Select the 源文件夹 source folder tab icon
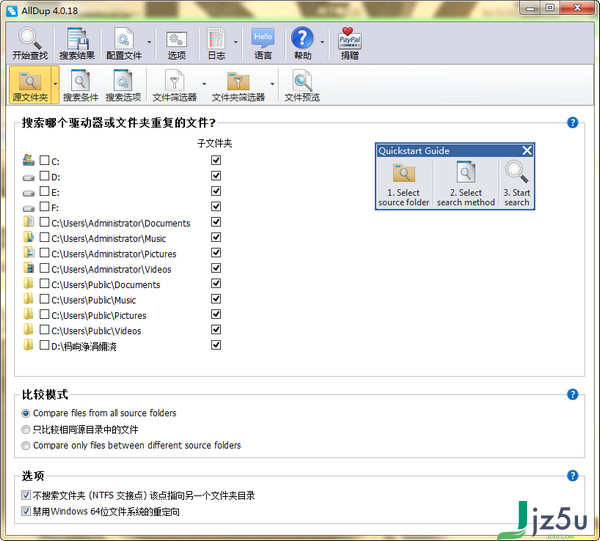The width and height of the screenshot is (600, 541). [30, 85]
